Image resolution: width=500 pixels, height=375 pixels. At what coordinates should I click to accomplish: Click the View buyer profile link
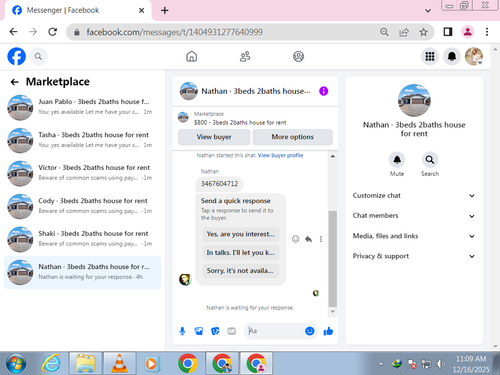280,155
